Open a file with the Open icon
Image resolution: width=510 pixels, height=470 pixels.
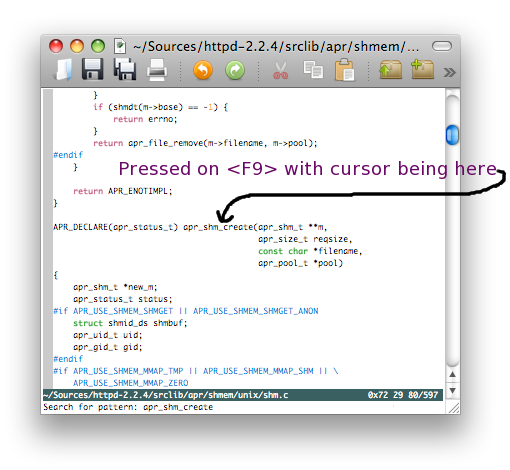(x=63, y=70)
